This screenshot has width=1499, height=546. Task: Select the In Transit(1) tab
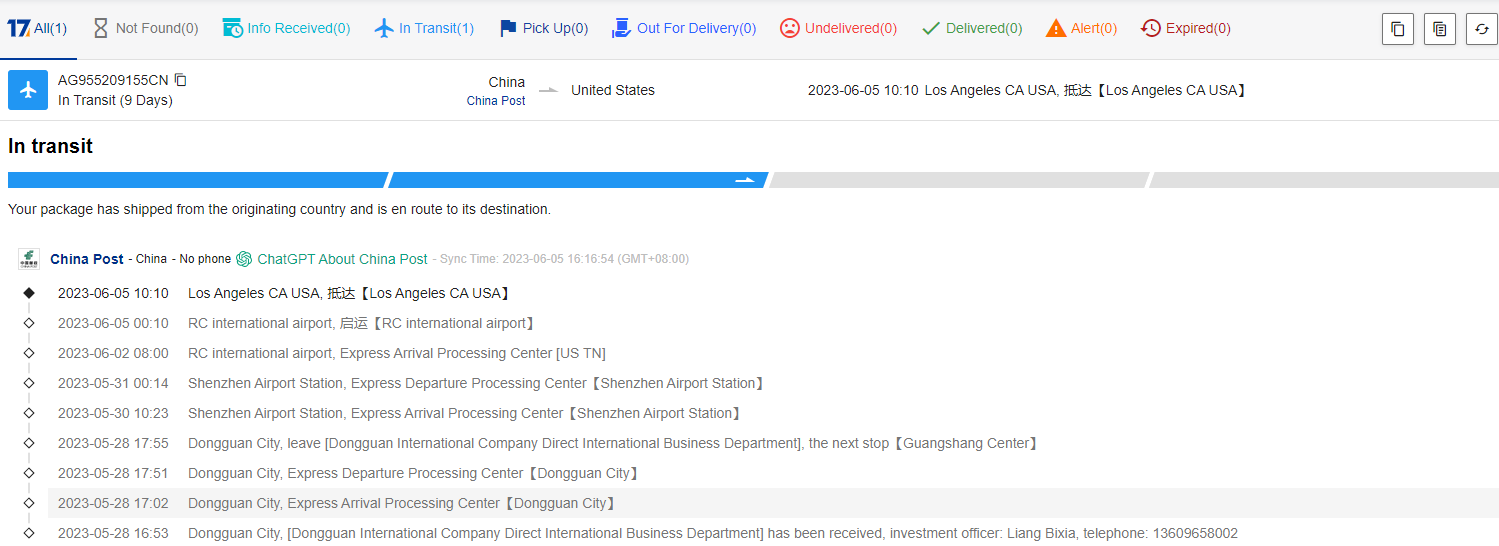pos(424,28)
